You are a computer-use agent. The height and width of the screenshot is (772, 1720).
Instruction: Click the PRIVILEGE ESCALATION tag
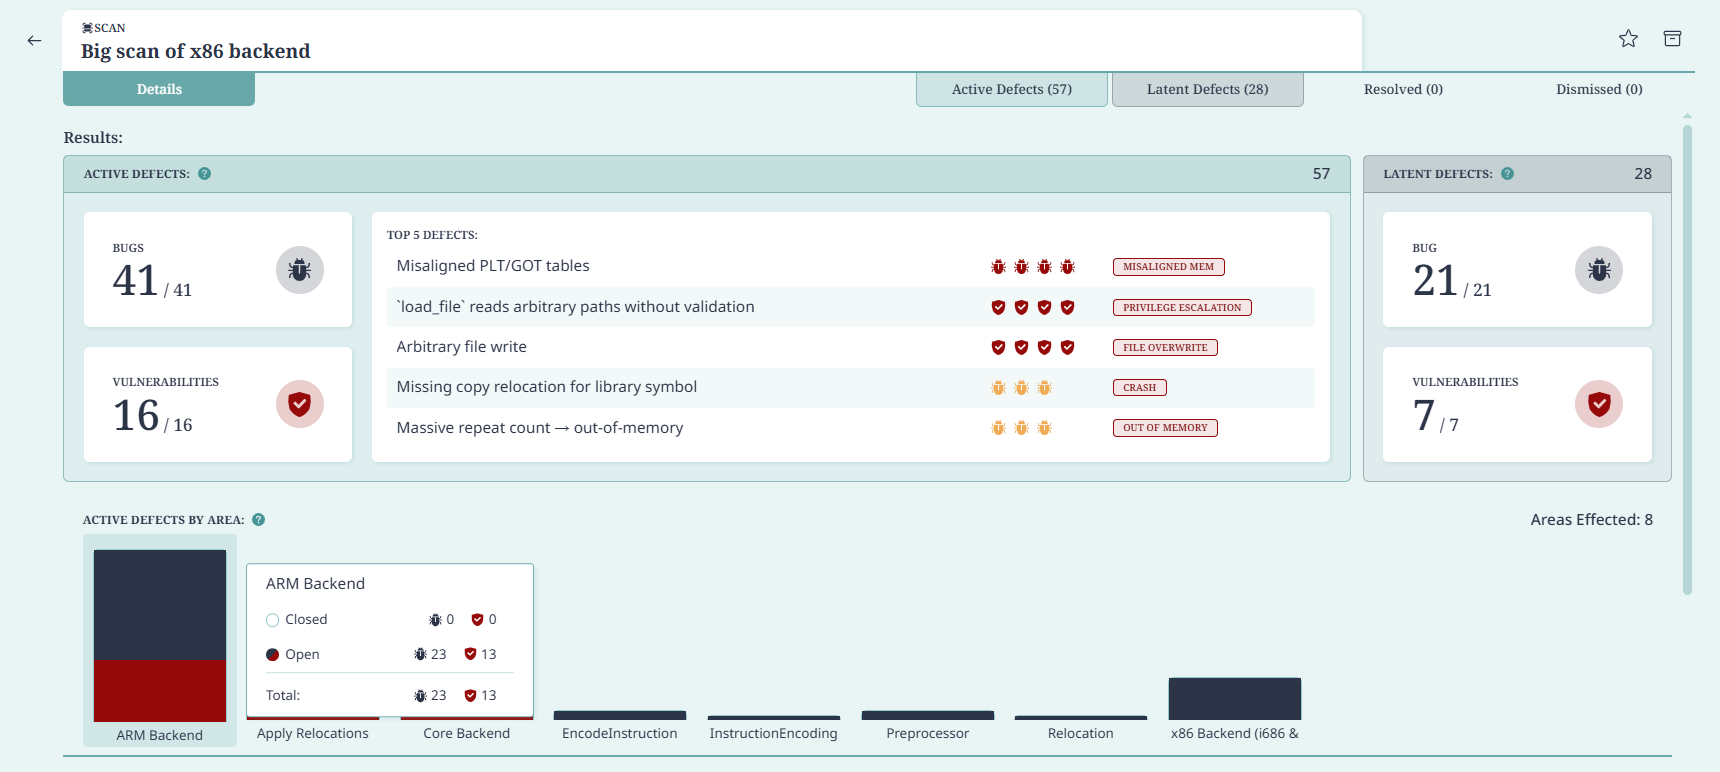[1182, 307]
